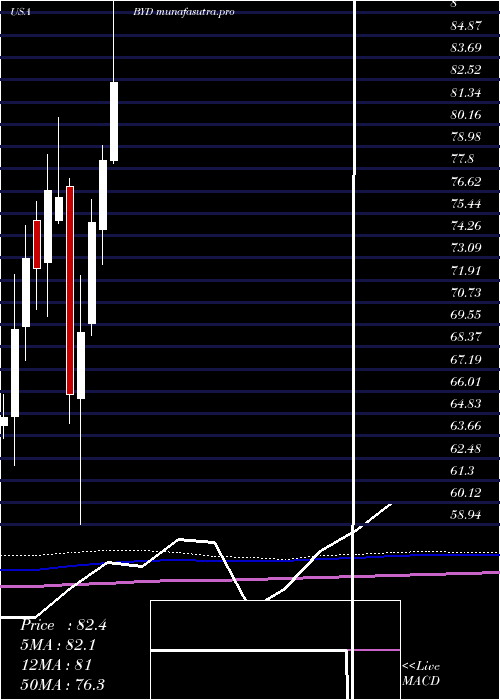The height and width of the screenshot is (700, 500).
Task: Click the 12MA : 81 readout
Action: [56, 665]
